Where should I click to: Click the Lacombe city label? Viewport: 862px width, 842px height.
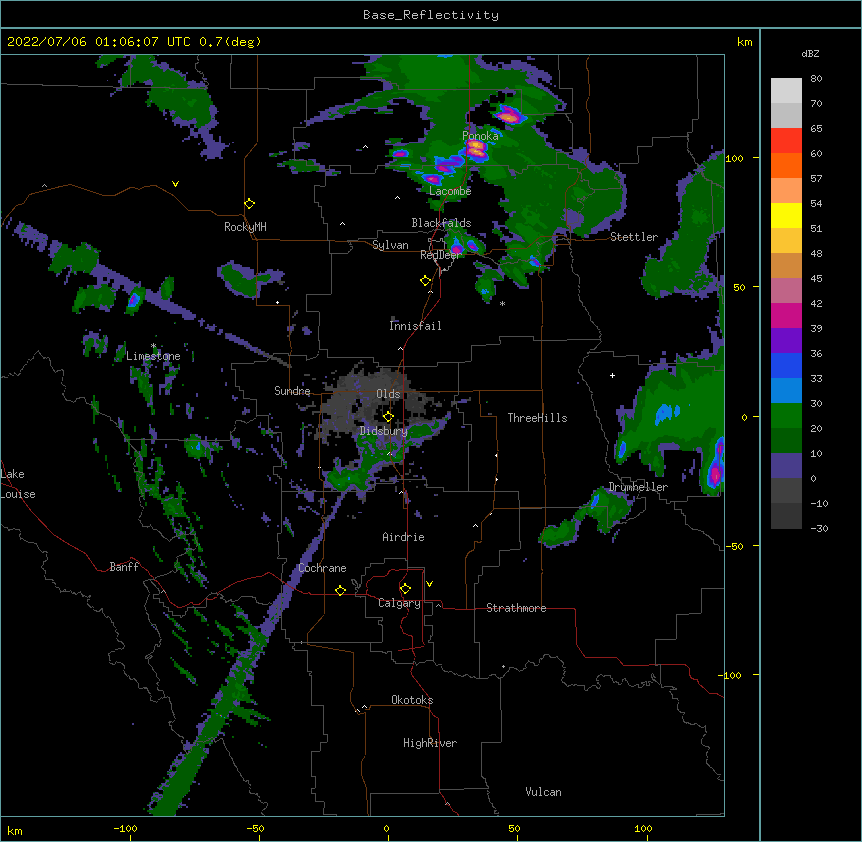tap(450, 191)
